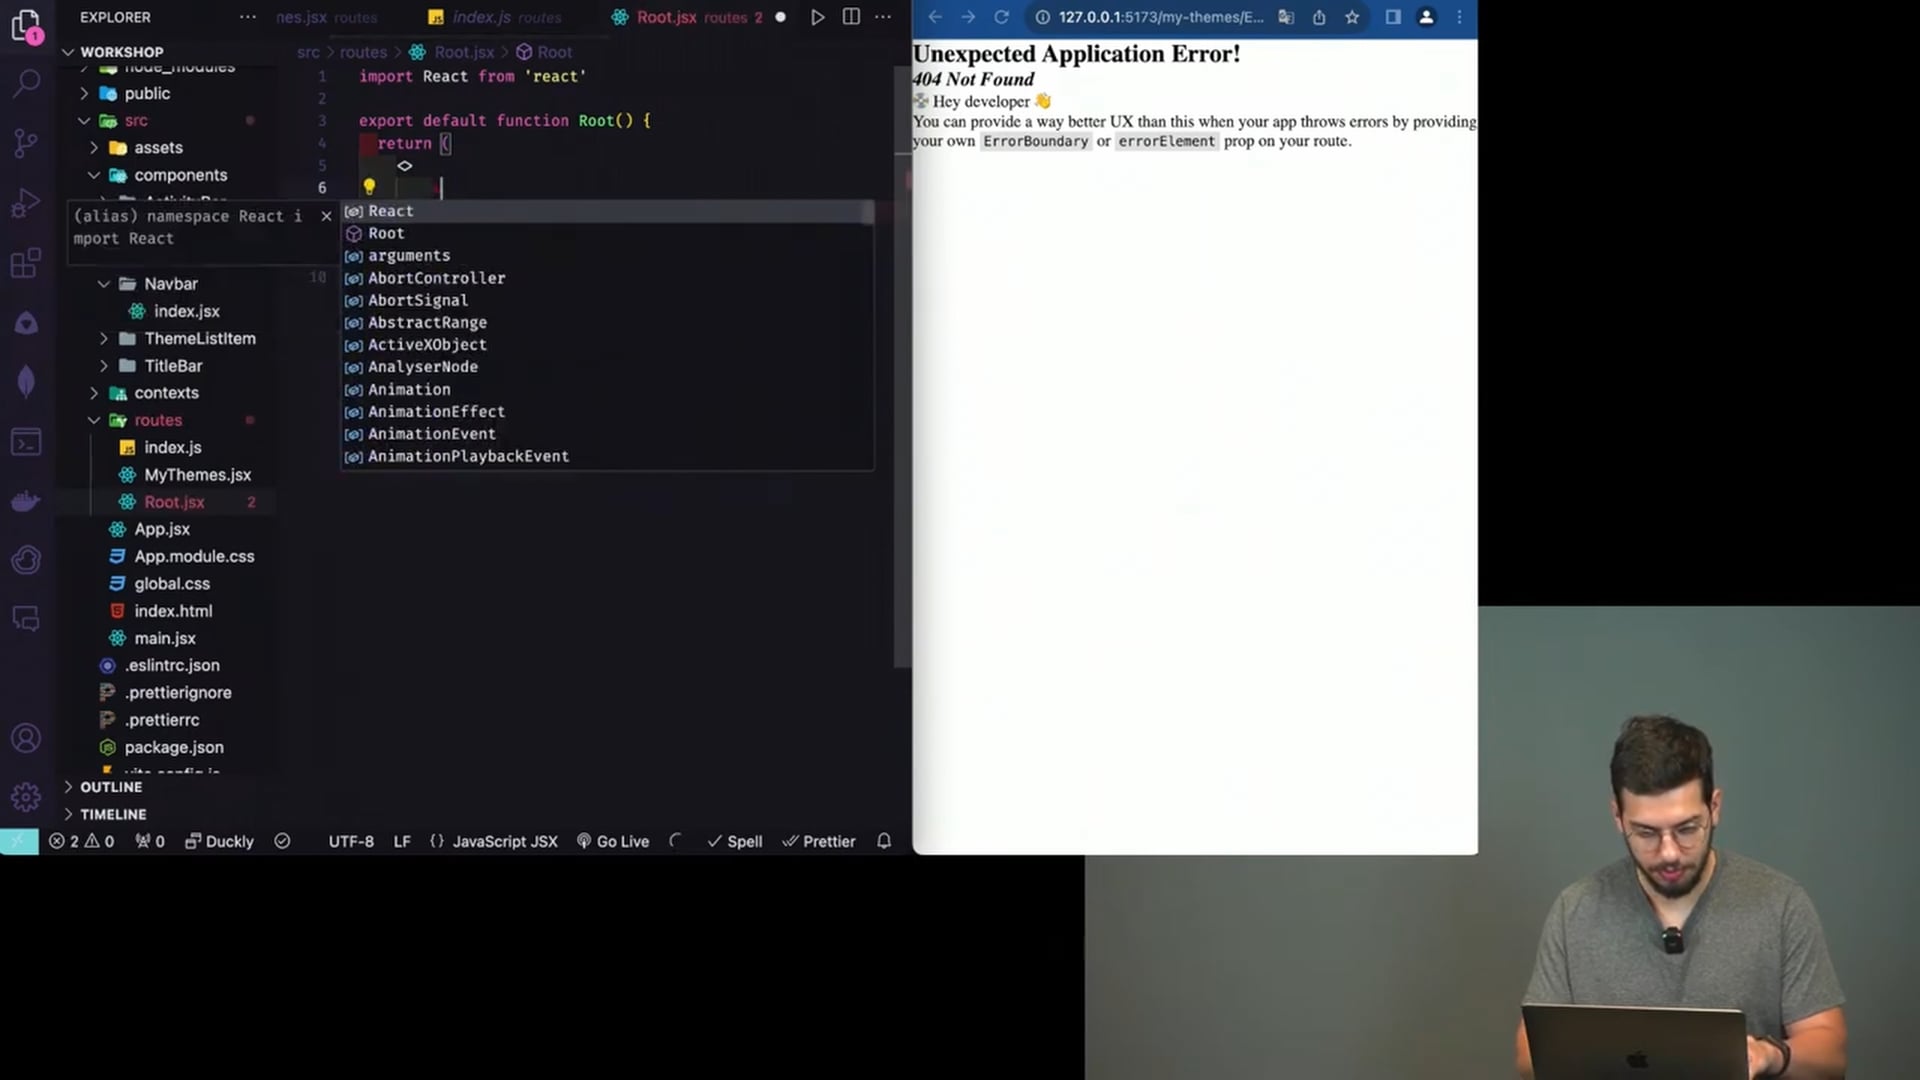Open Source Control view icon
This screenshot has height=1080, width=1920.
(27, 143)
